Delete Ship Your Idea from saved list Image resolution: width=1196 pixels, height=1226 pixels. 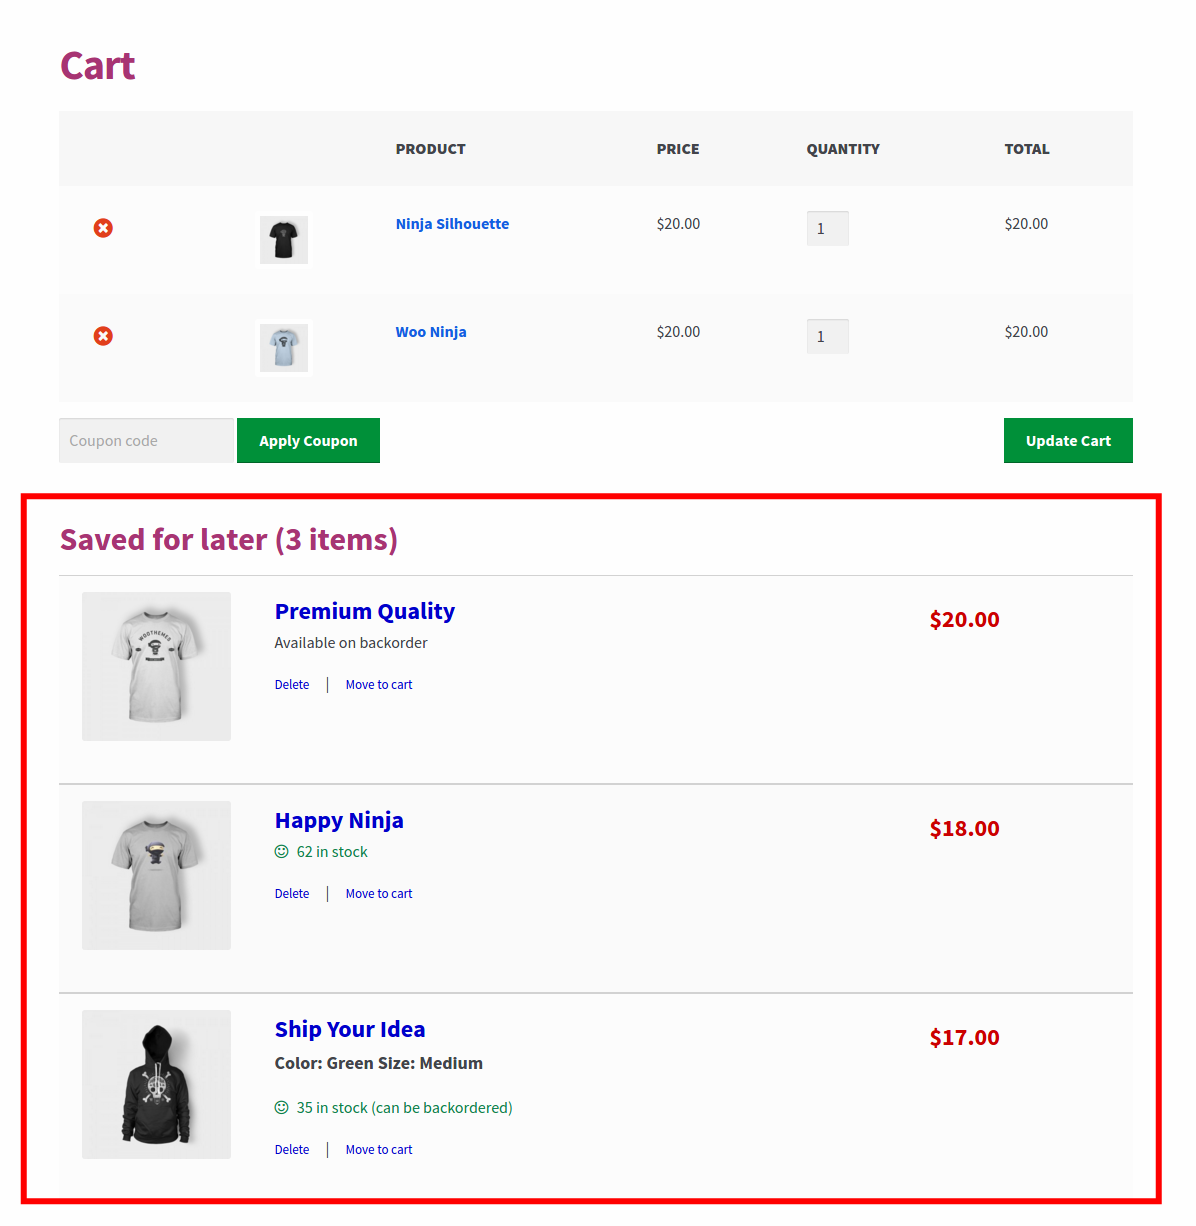tap(292, 1150)
